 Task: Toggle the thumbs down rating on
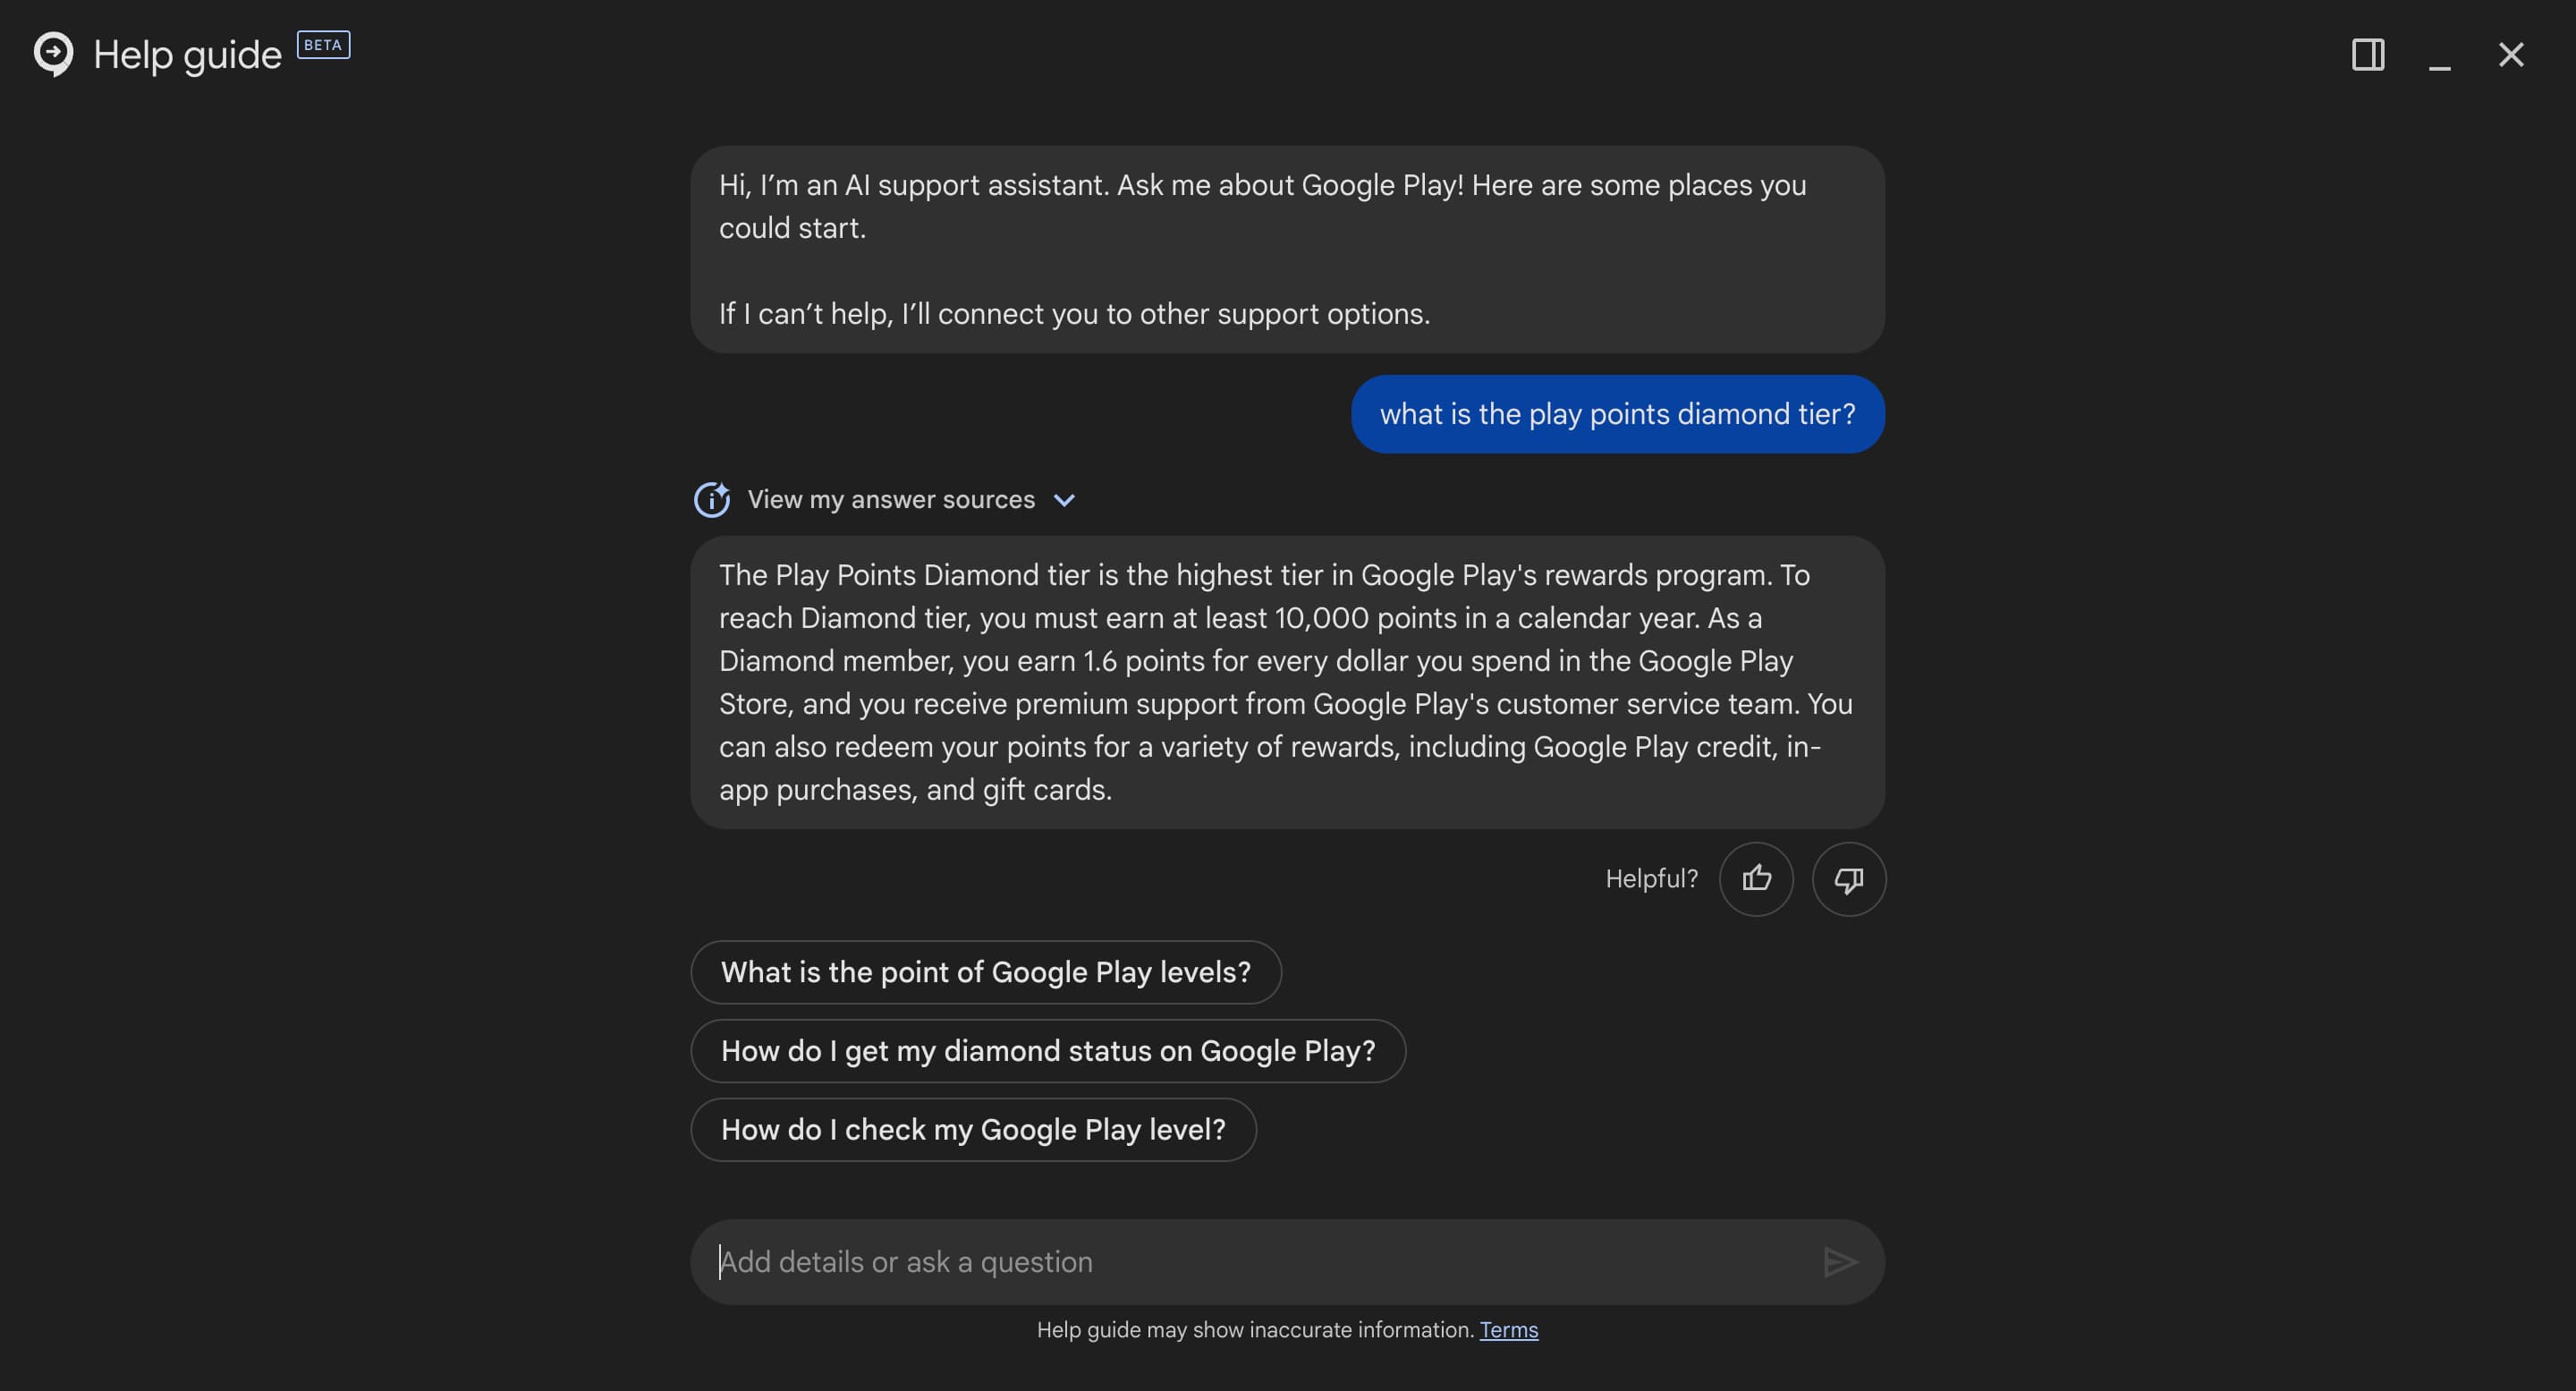1848,879
